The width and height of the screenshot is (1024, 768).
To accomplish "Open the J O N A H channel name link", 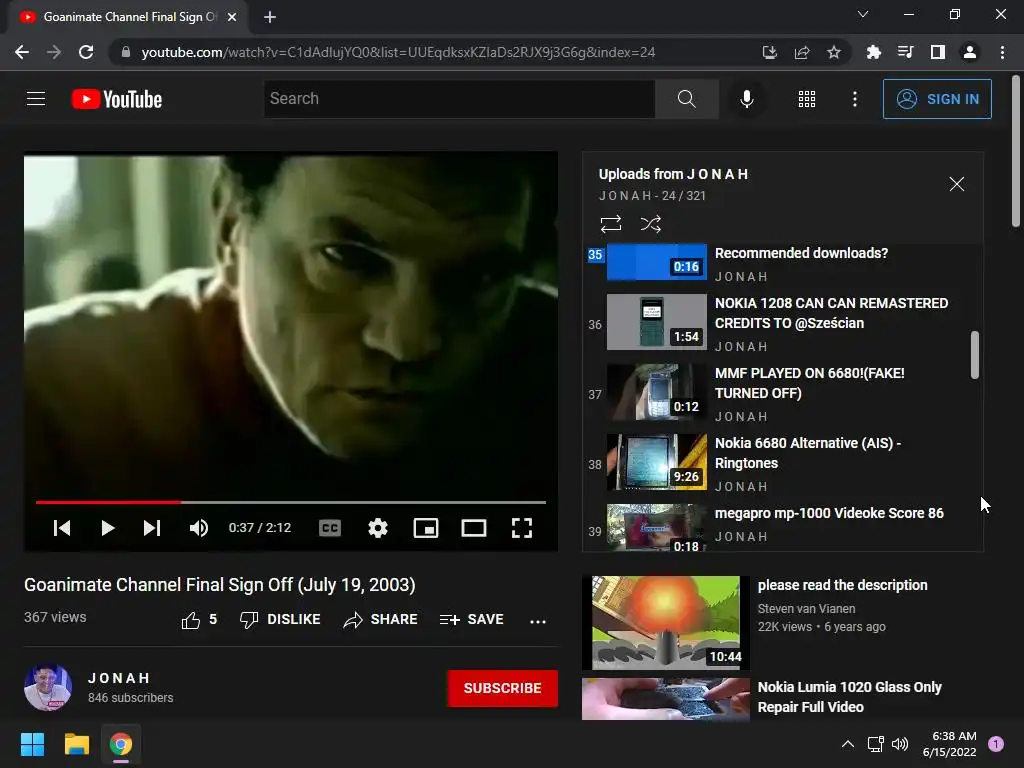I will [119, 678].
